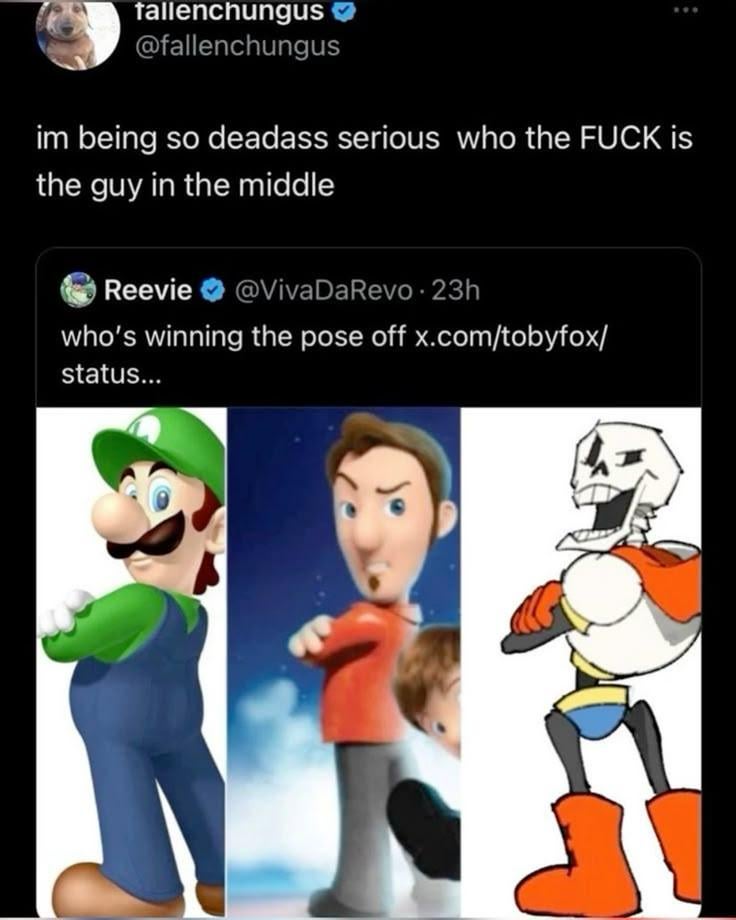Open Reevie's display name in quoted tweet
This screenshot has height=920, width=736.
[x=148, y=291]
